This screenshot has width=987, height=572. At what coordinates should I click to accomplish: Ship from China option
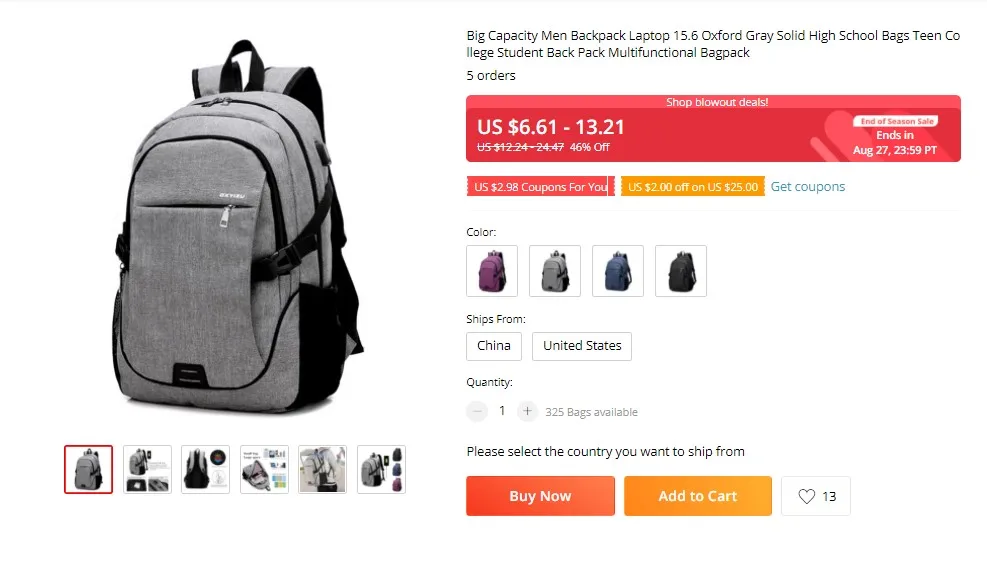tap(494, 346)
